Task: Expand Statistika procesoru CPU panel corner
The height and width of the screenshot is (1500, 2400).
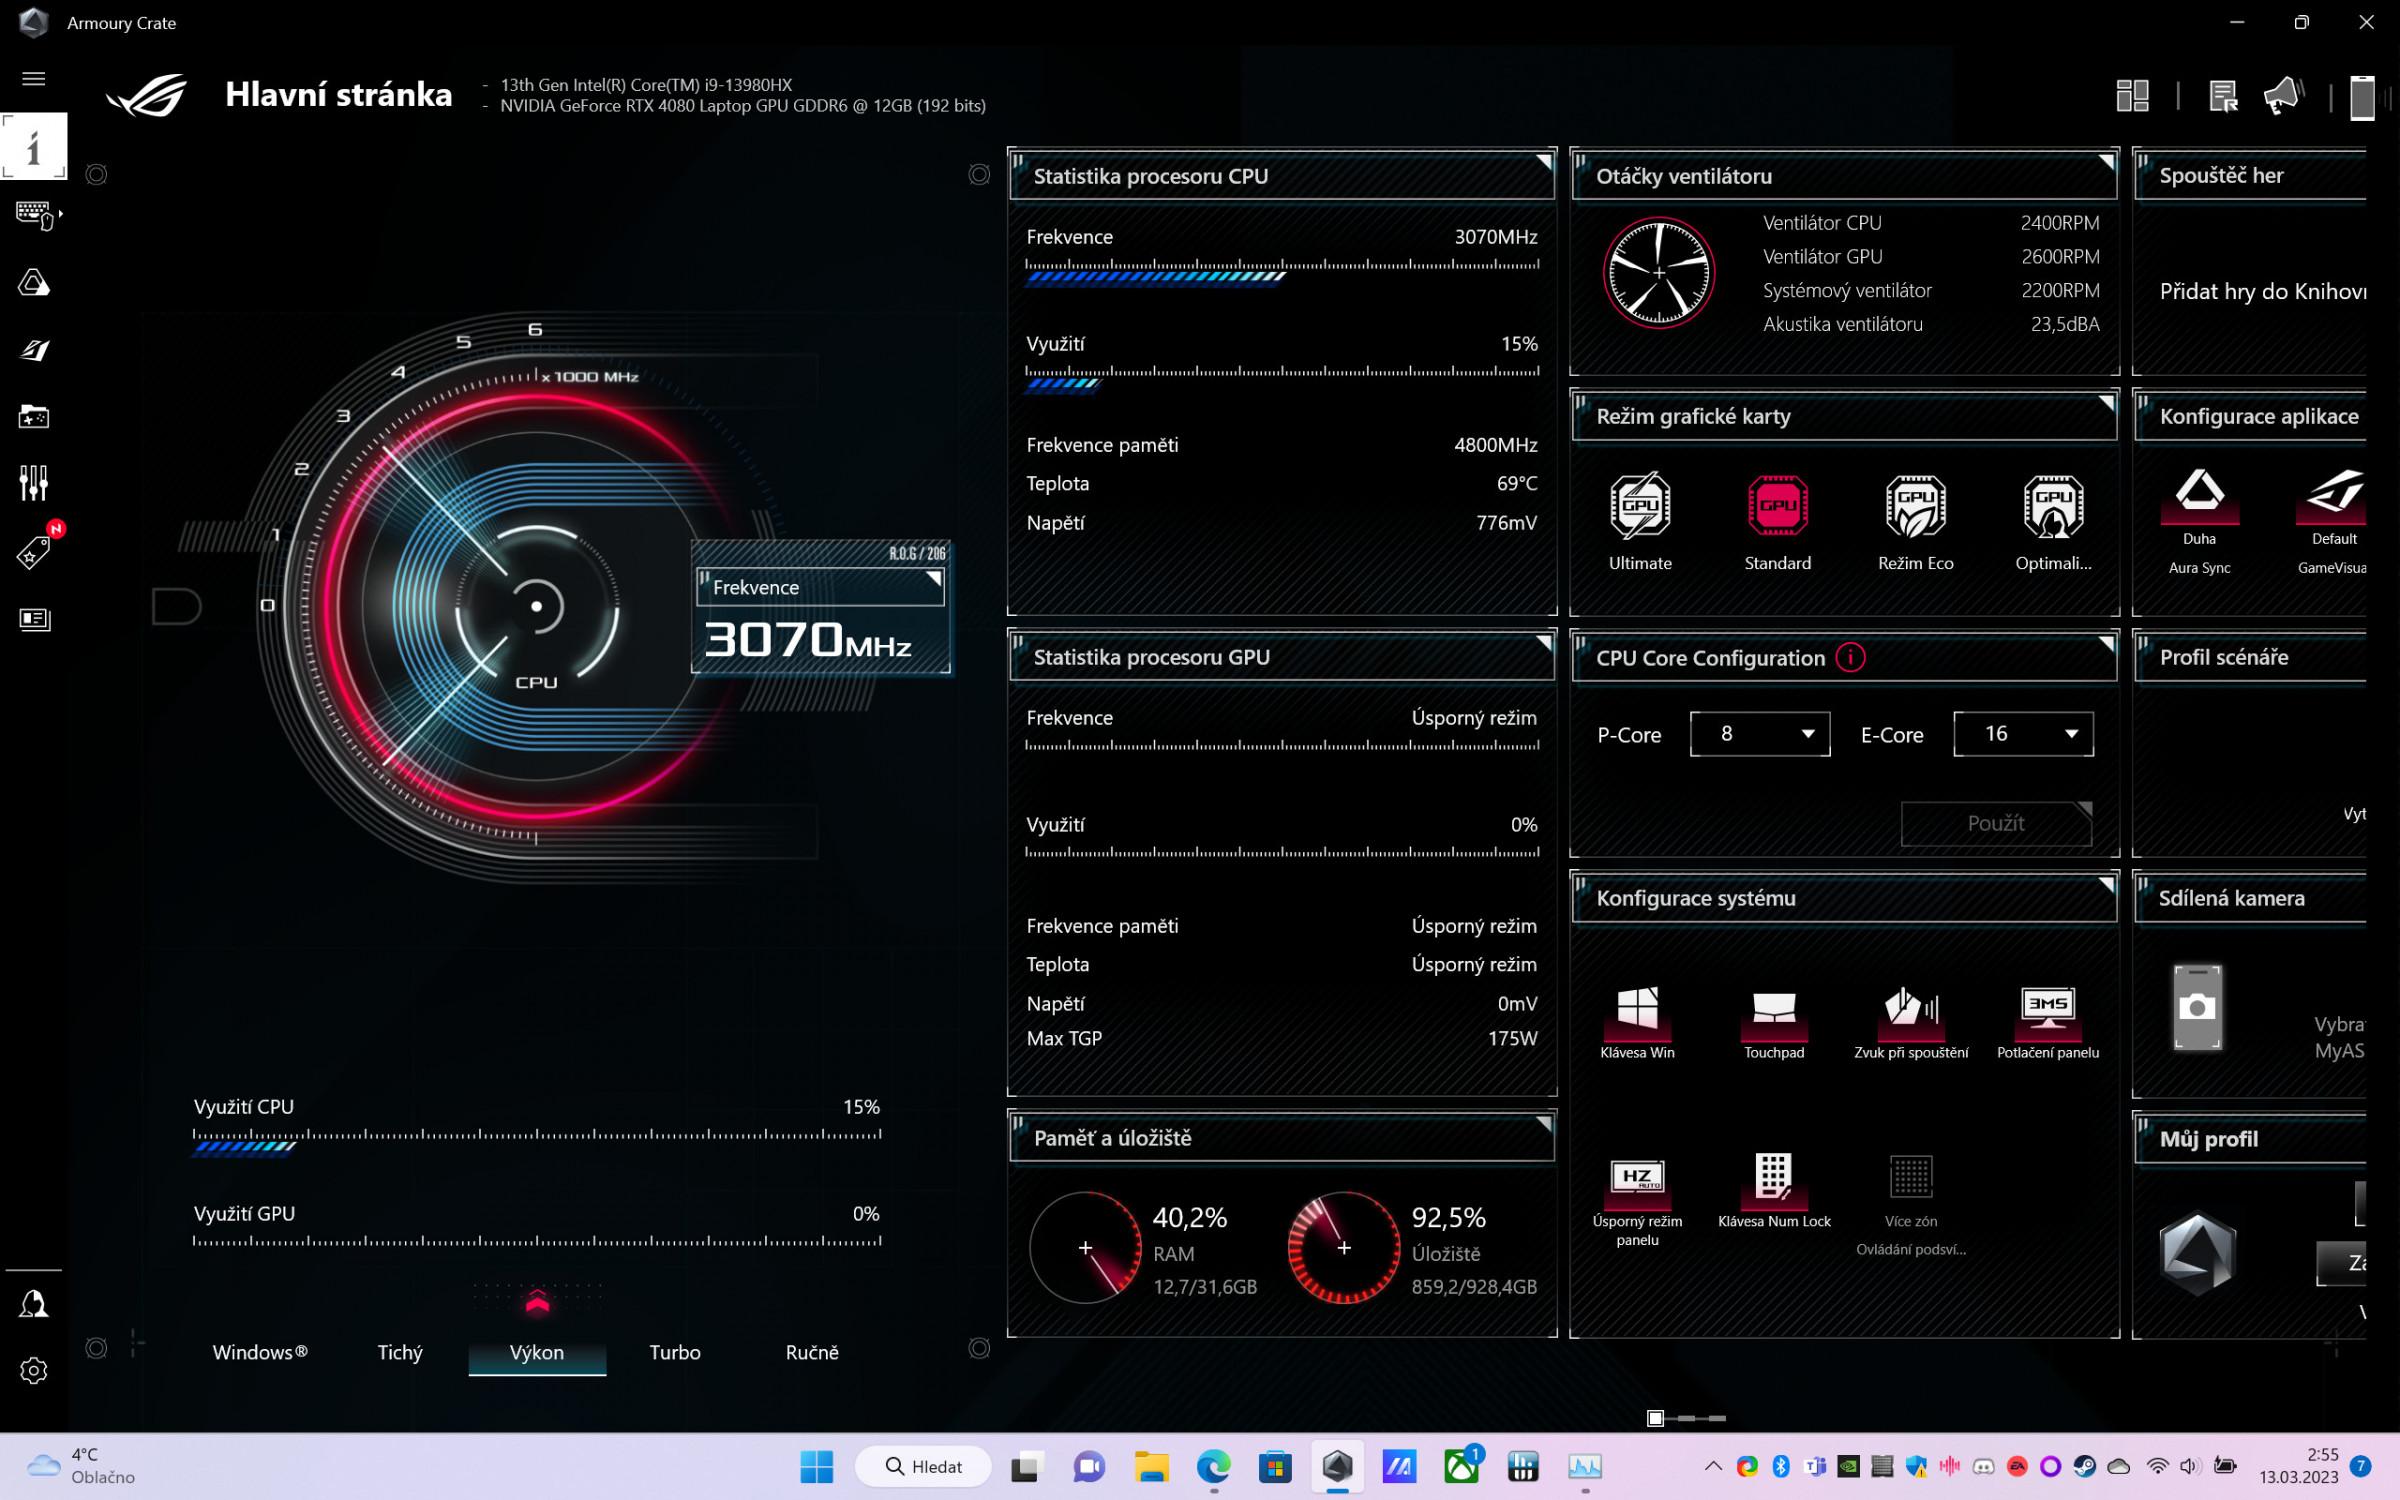Action: pos(1544,161)
